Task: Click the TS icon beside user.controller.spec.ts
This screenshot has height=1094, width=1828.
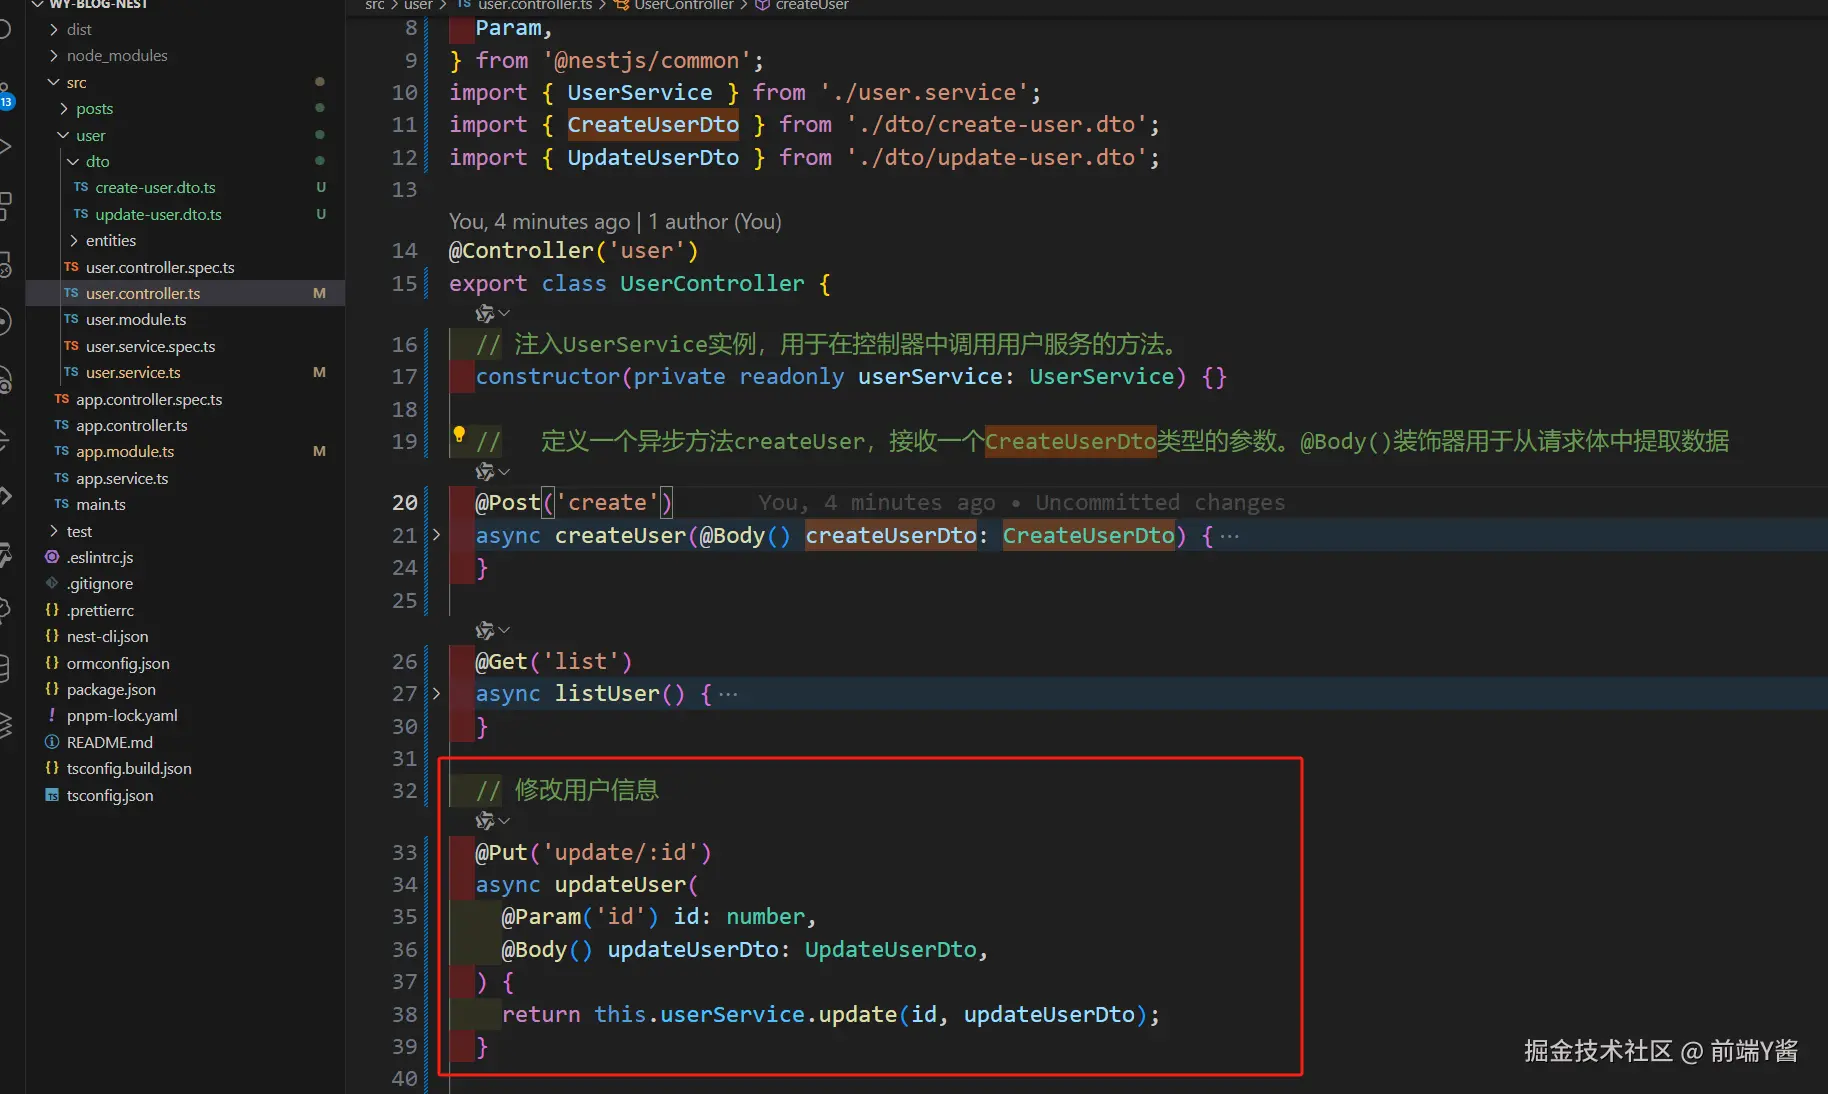Action: click(x=71, y=267)
